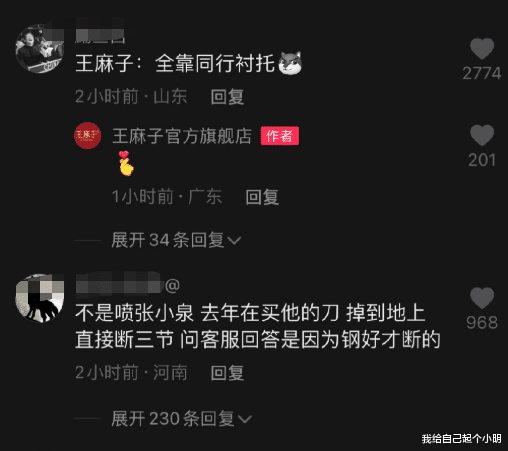Reply to the 山东 comment via 回复
The width and height of the screenshot is (508, 451).
point(227,97)
